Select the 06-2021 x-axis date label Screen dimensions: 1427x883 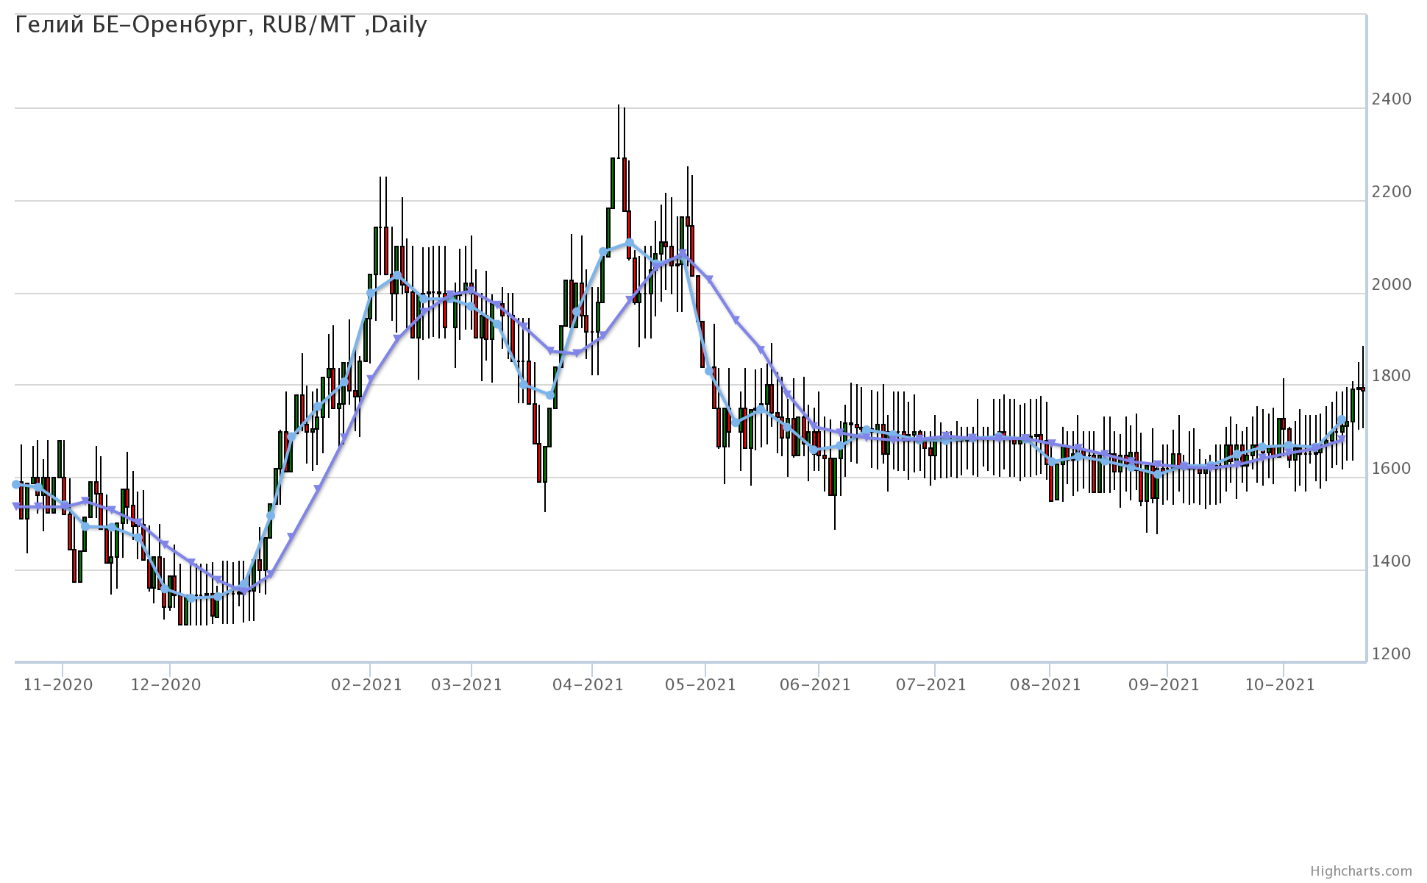(x=815, y=685)
